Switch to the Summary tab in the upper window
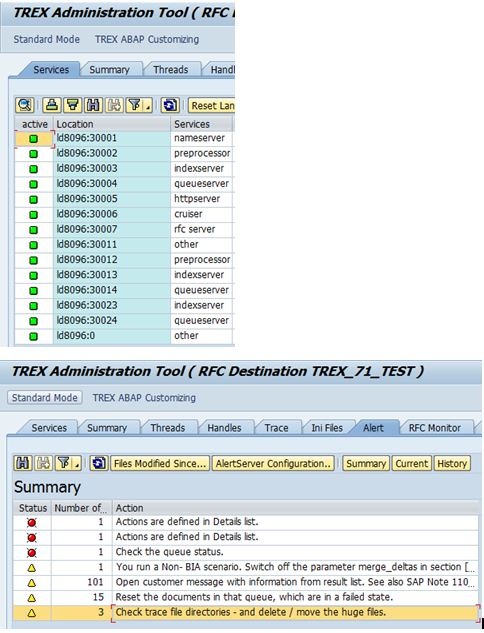This screenshot has height=633, width=484. [x=109, y=69]
